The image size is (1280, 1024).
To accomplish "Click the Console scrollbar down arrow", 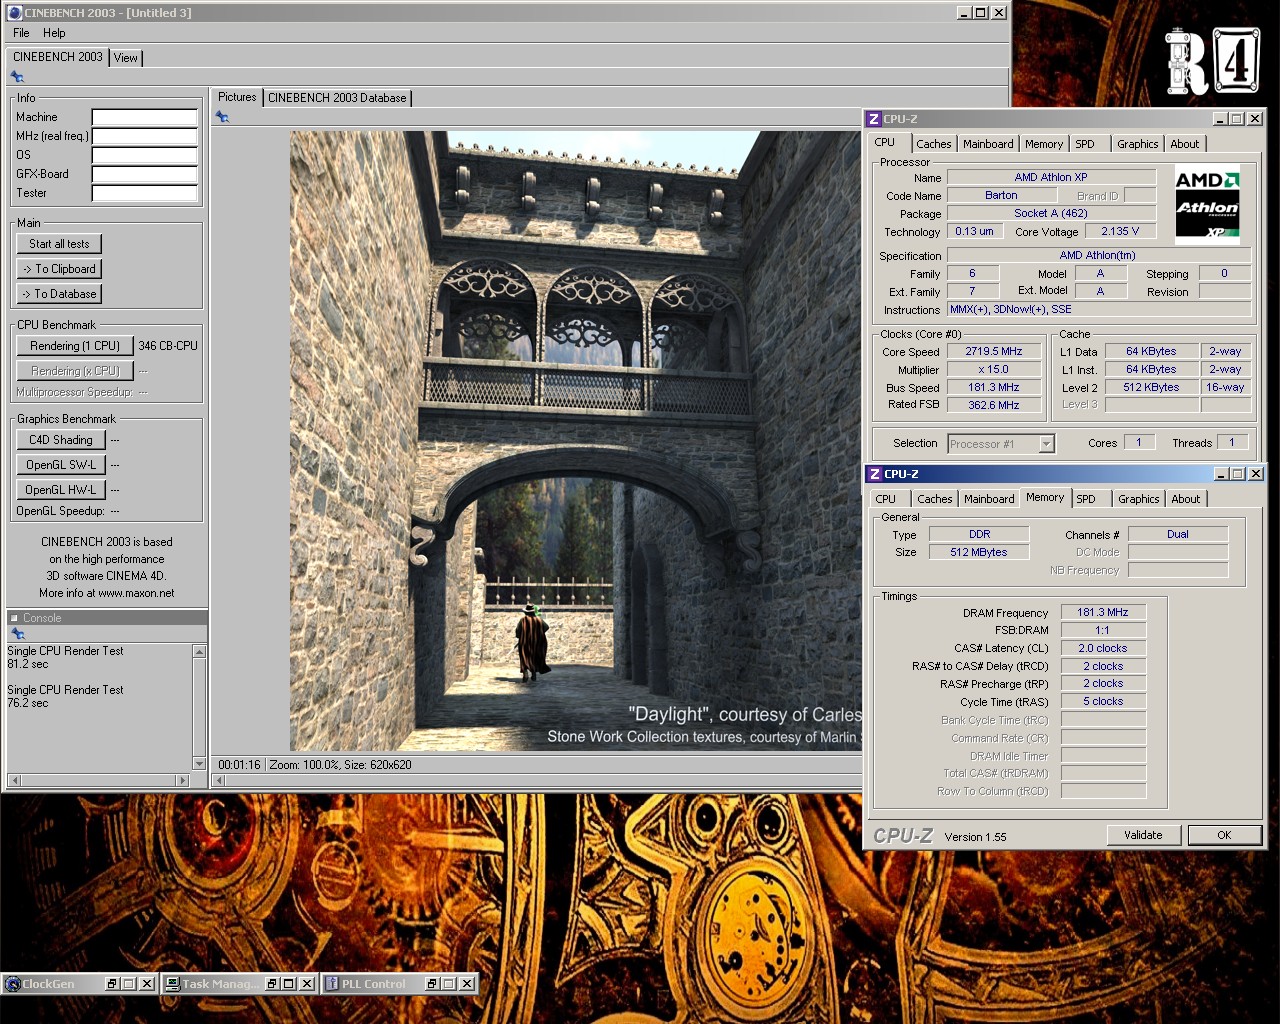I will pos(199,764).
